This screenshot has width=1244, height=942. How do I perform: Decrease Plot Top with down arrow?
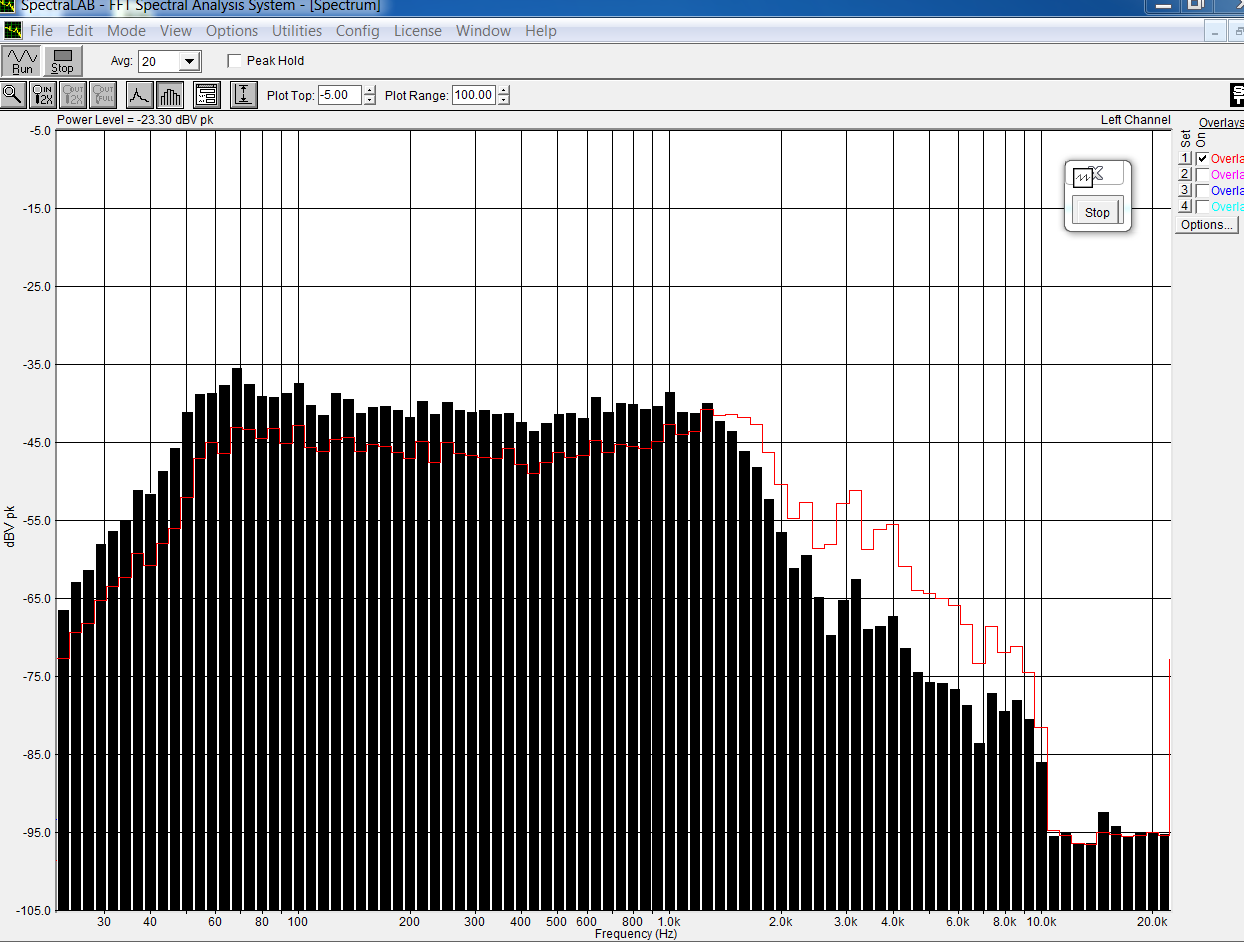(x=370, y=100)
